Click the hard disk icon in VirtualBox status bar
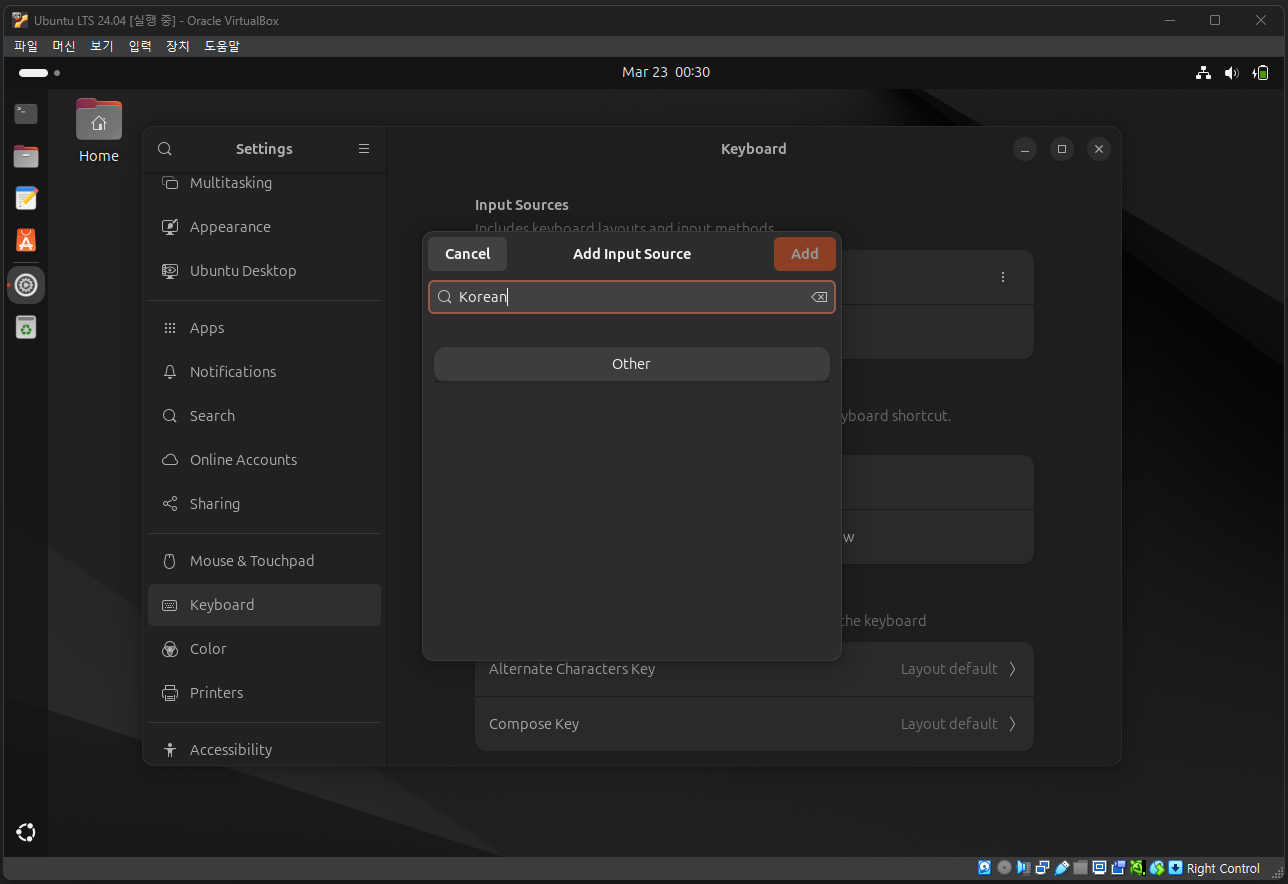Image resolution: width=1288 pixels, height=884 pixels. (984, 868)
